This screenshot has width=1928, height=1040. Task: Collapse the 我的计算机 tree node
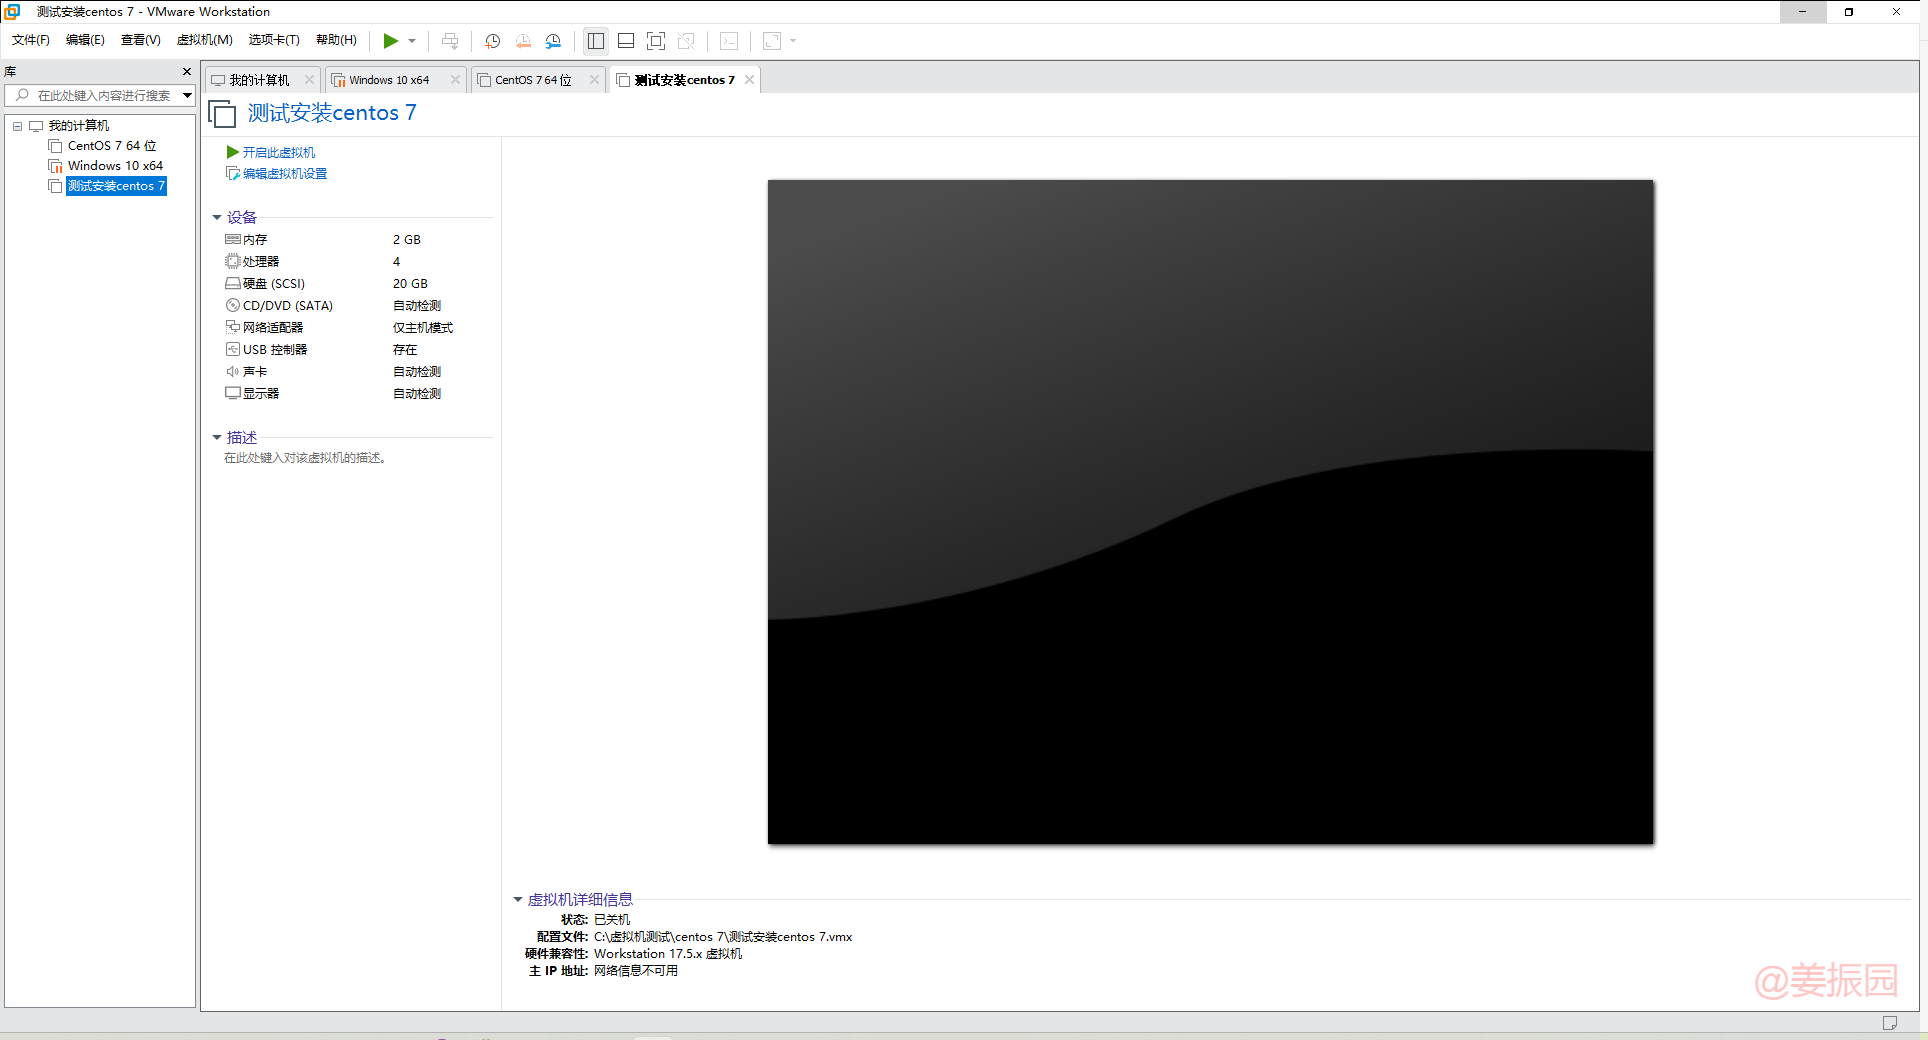17,126
